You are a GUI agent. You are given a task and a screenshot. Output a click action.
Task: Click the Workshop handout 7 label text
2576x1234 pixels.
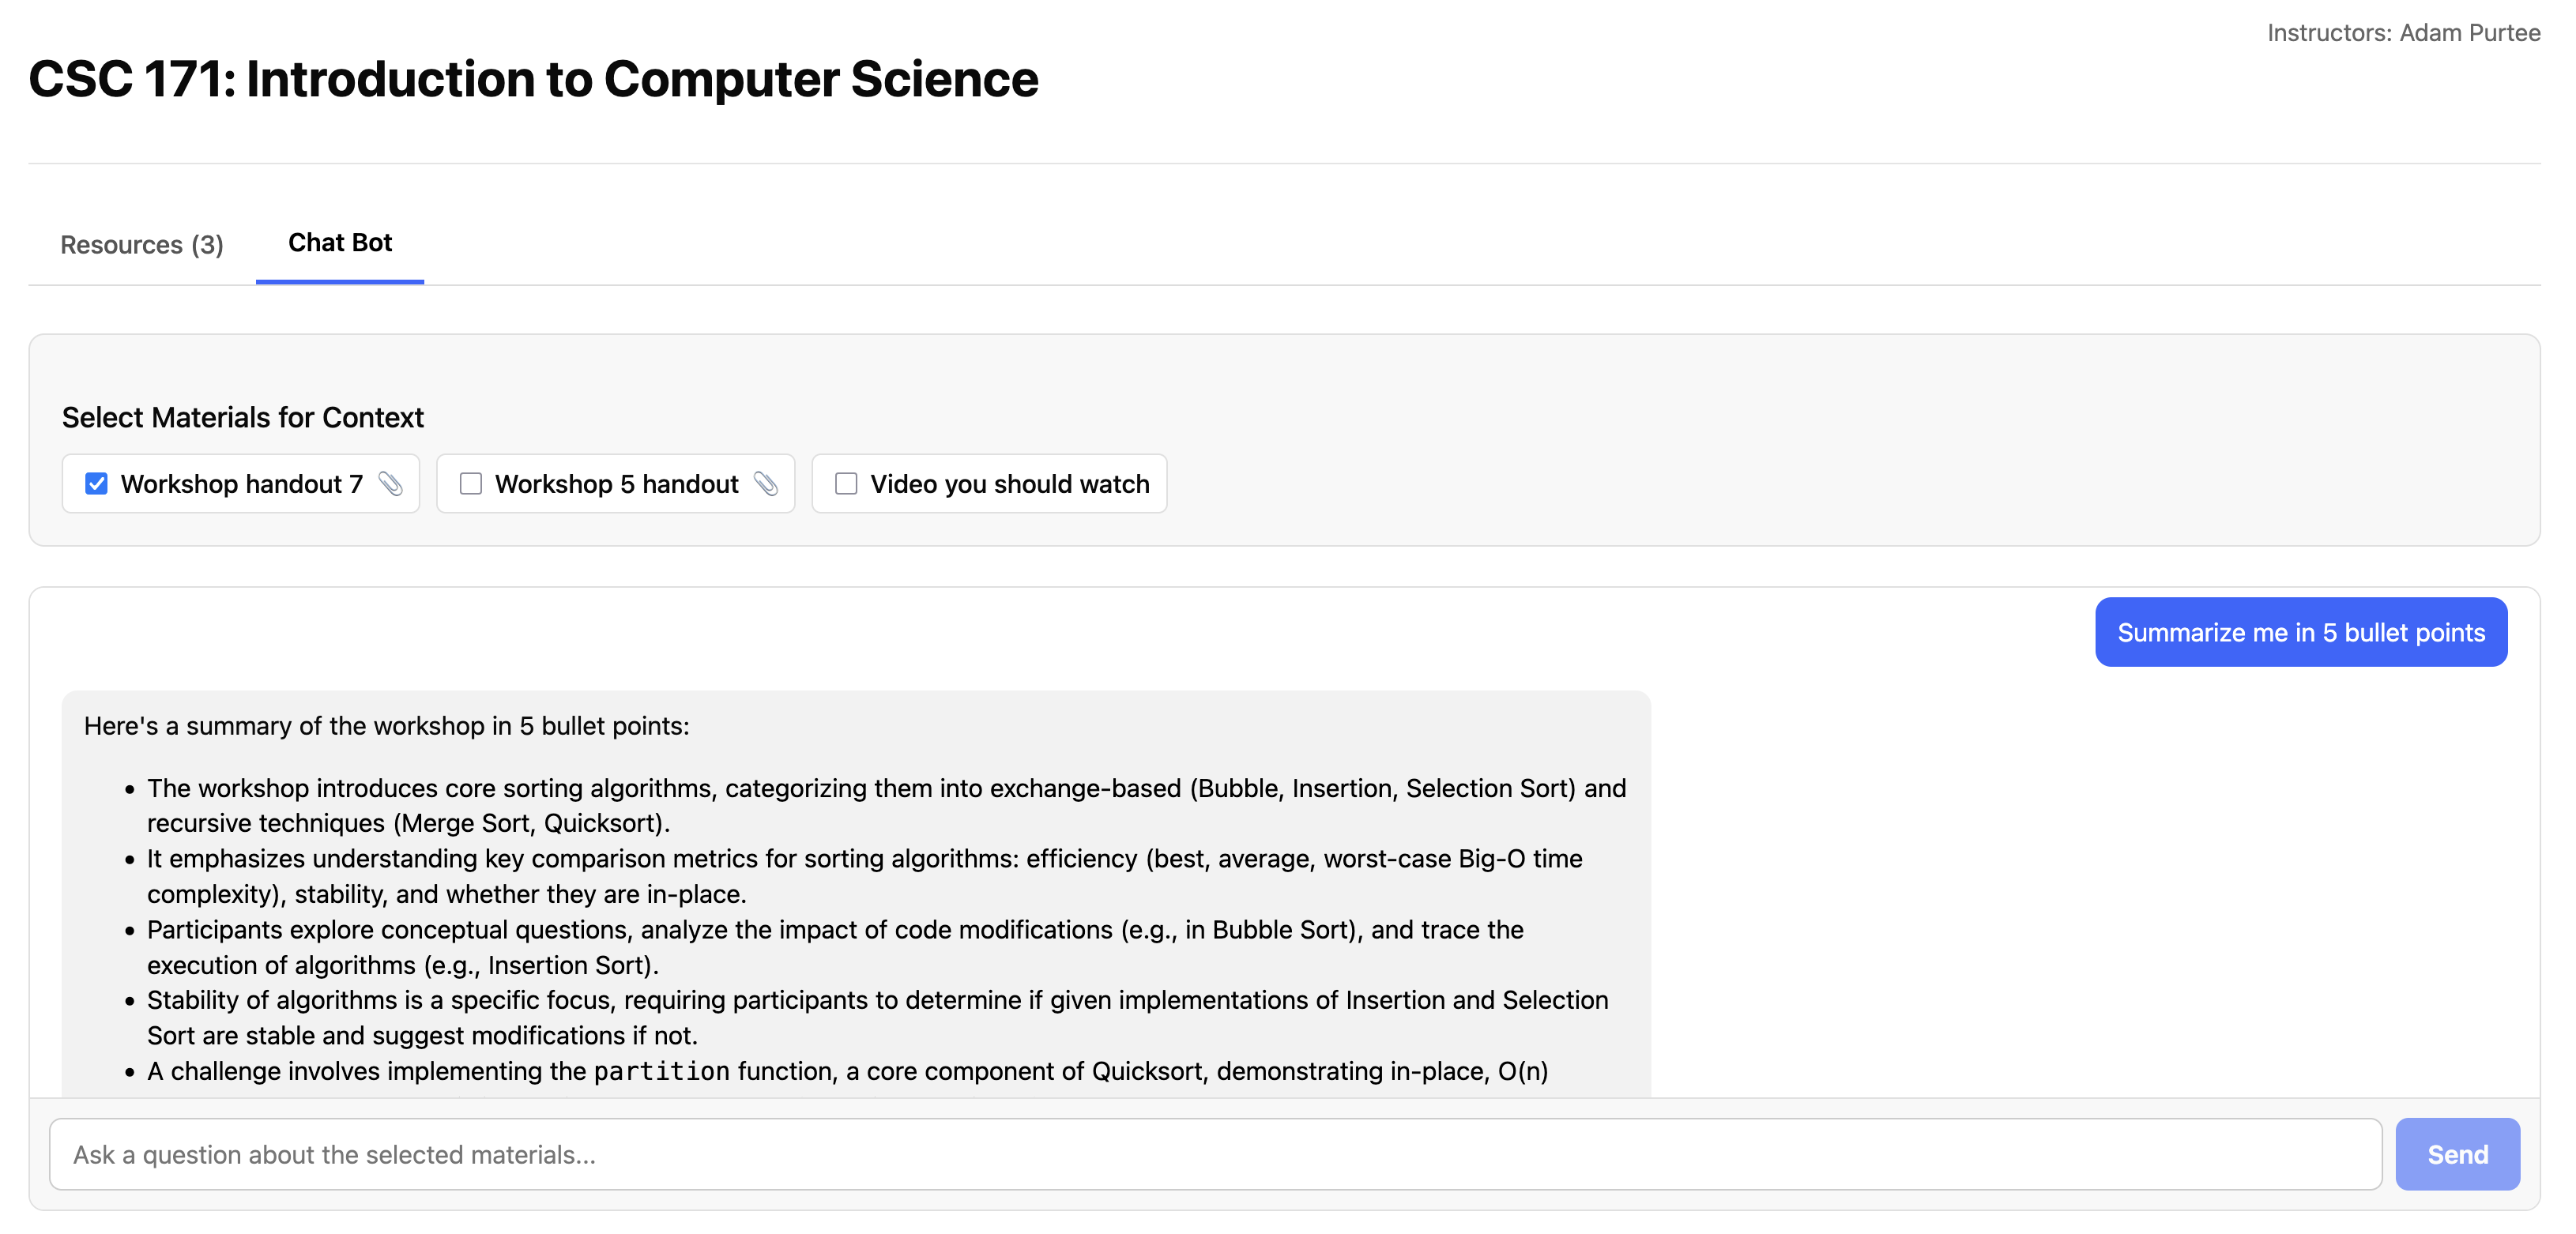[241, 484]
